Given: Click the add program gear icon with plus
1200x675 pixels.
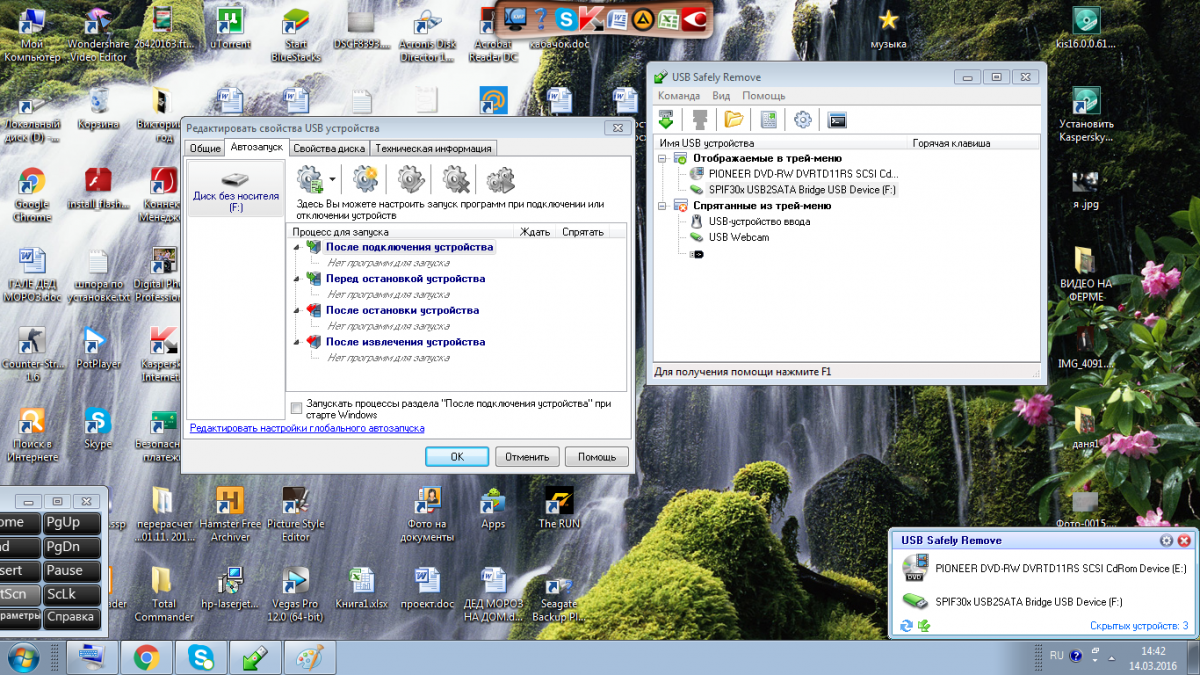Looking at the screenshot, I should tap(309, 180).
